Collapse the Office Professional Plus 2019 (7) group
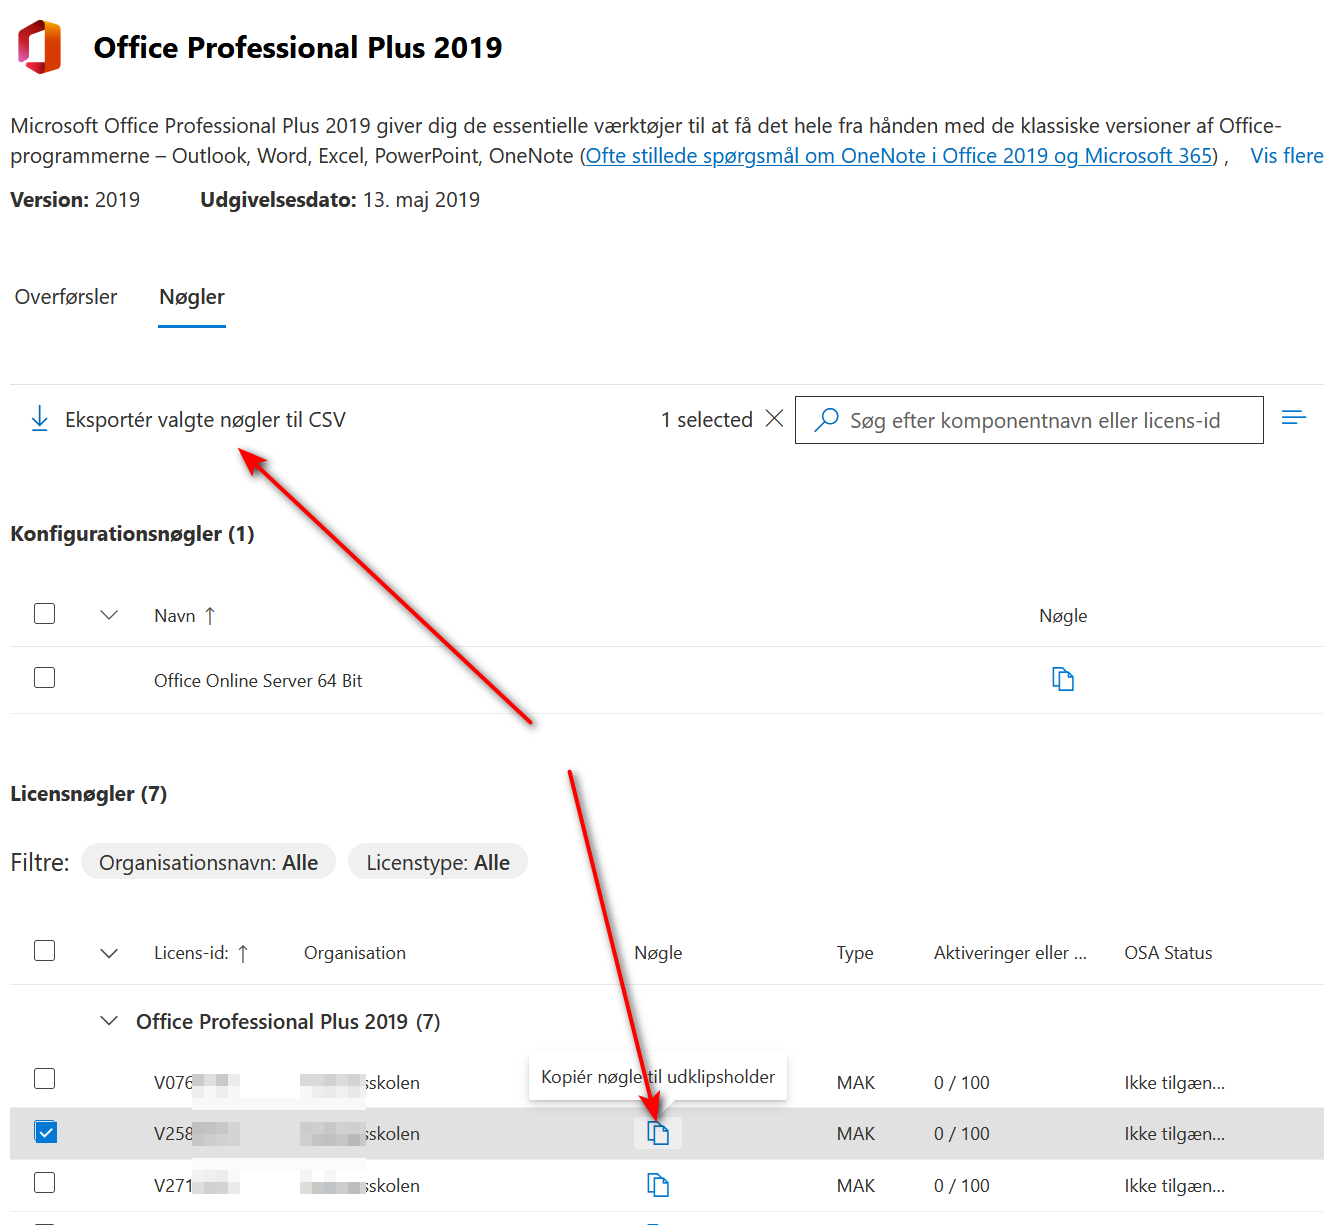The image size is (1337, 1225). [109, 1021]
